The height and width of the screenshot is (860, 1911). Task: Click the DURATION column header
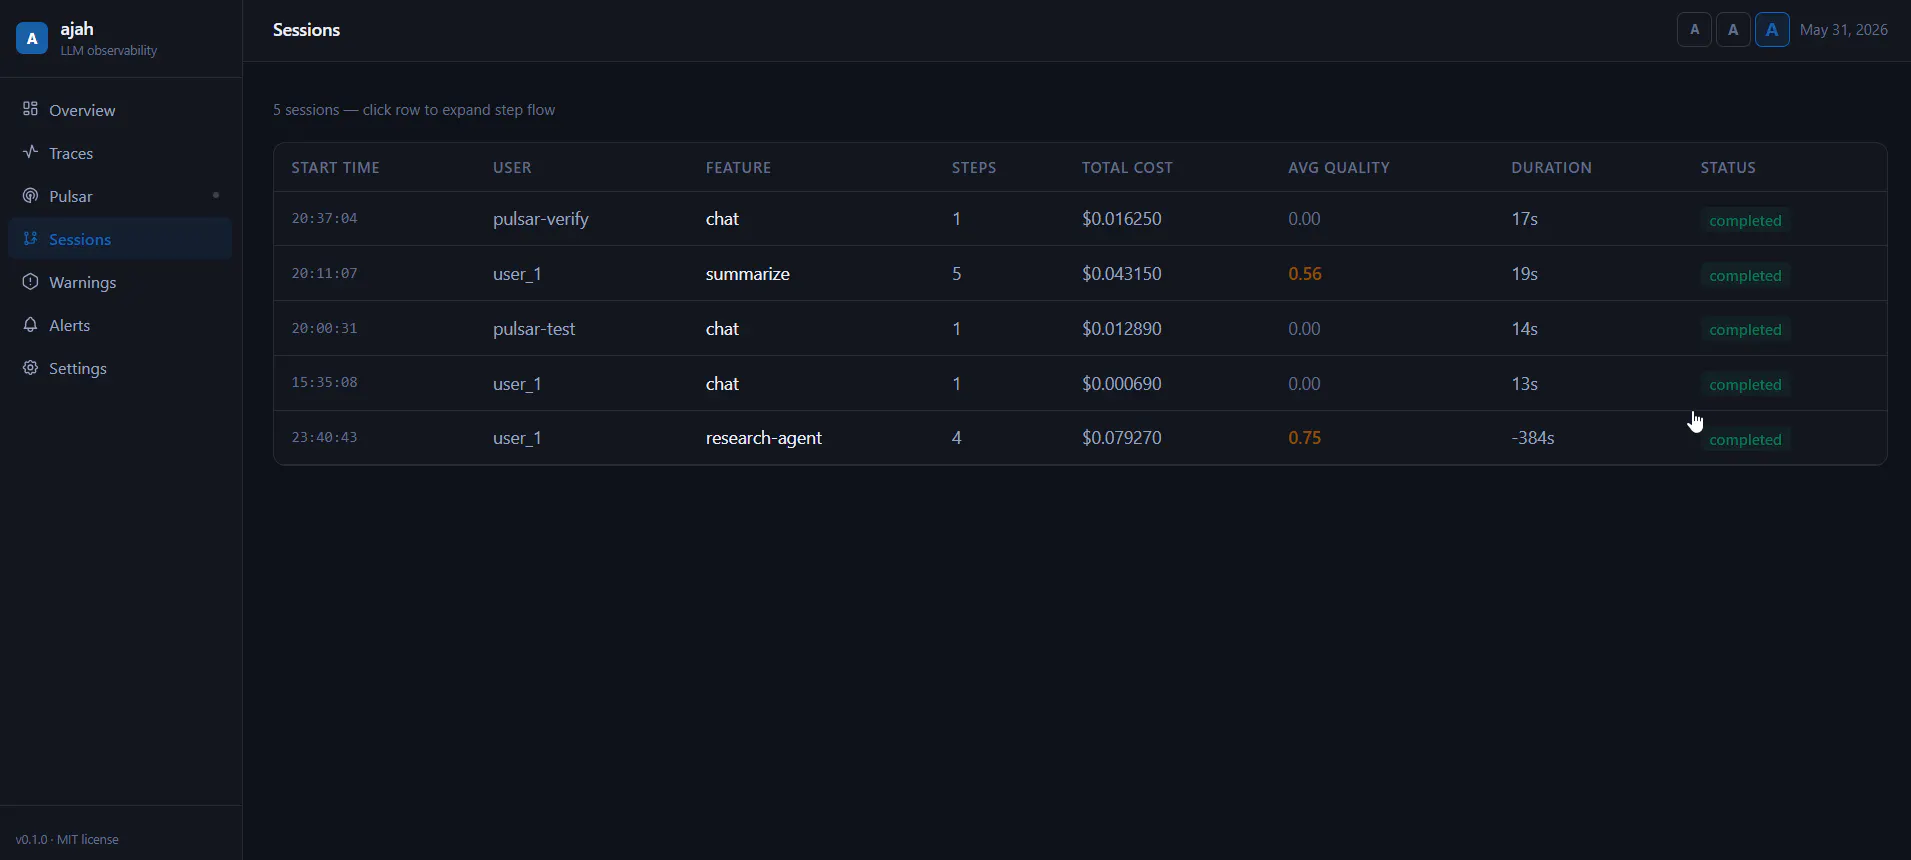pos(1552,168)
